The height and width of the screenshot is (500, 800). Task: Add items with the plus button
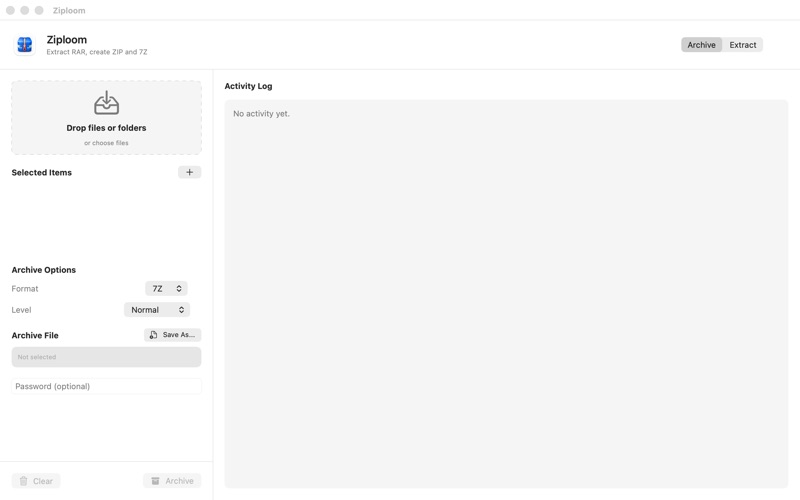(x=189, y=172)
